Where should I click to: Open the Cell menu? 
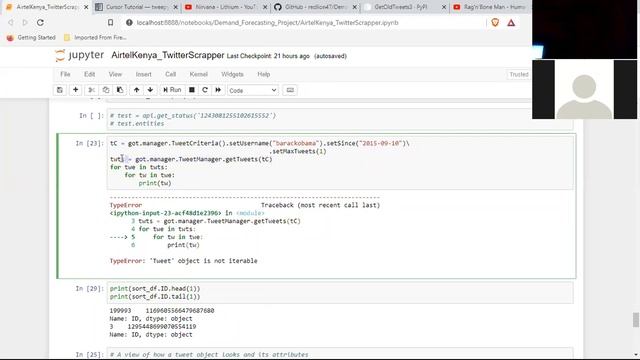(x=171, y=74)
